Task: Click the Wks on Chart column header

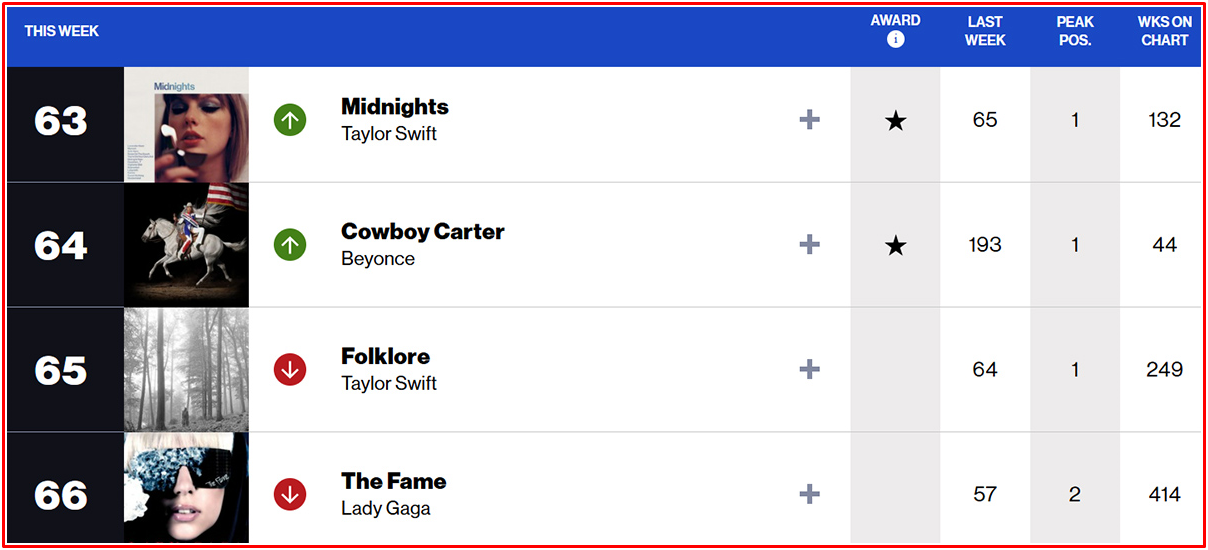Action: pyautogui.click(x=1164, y=31)
